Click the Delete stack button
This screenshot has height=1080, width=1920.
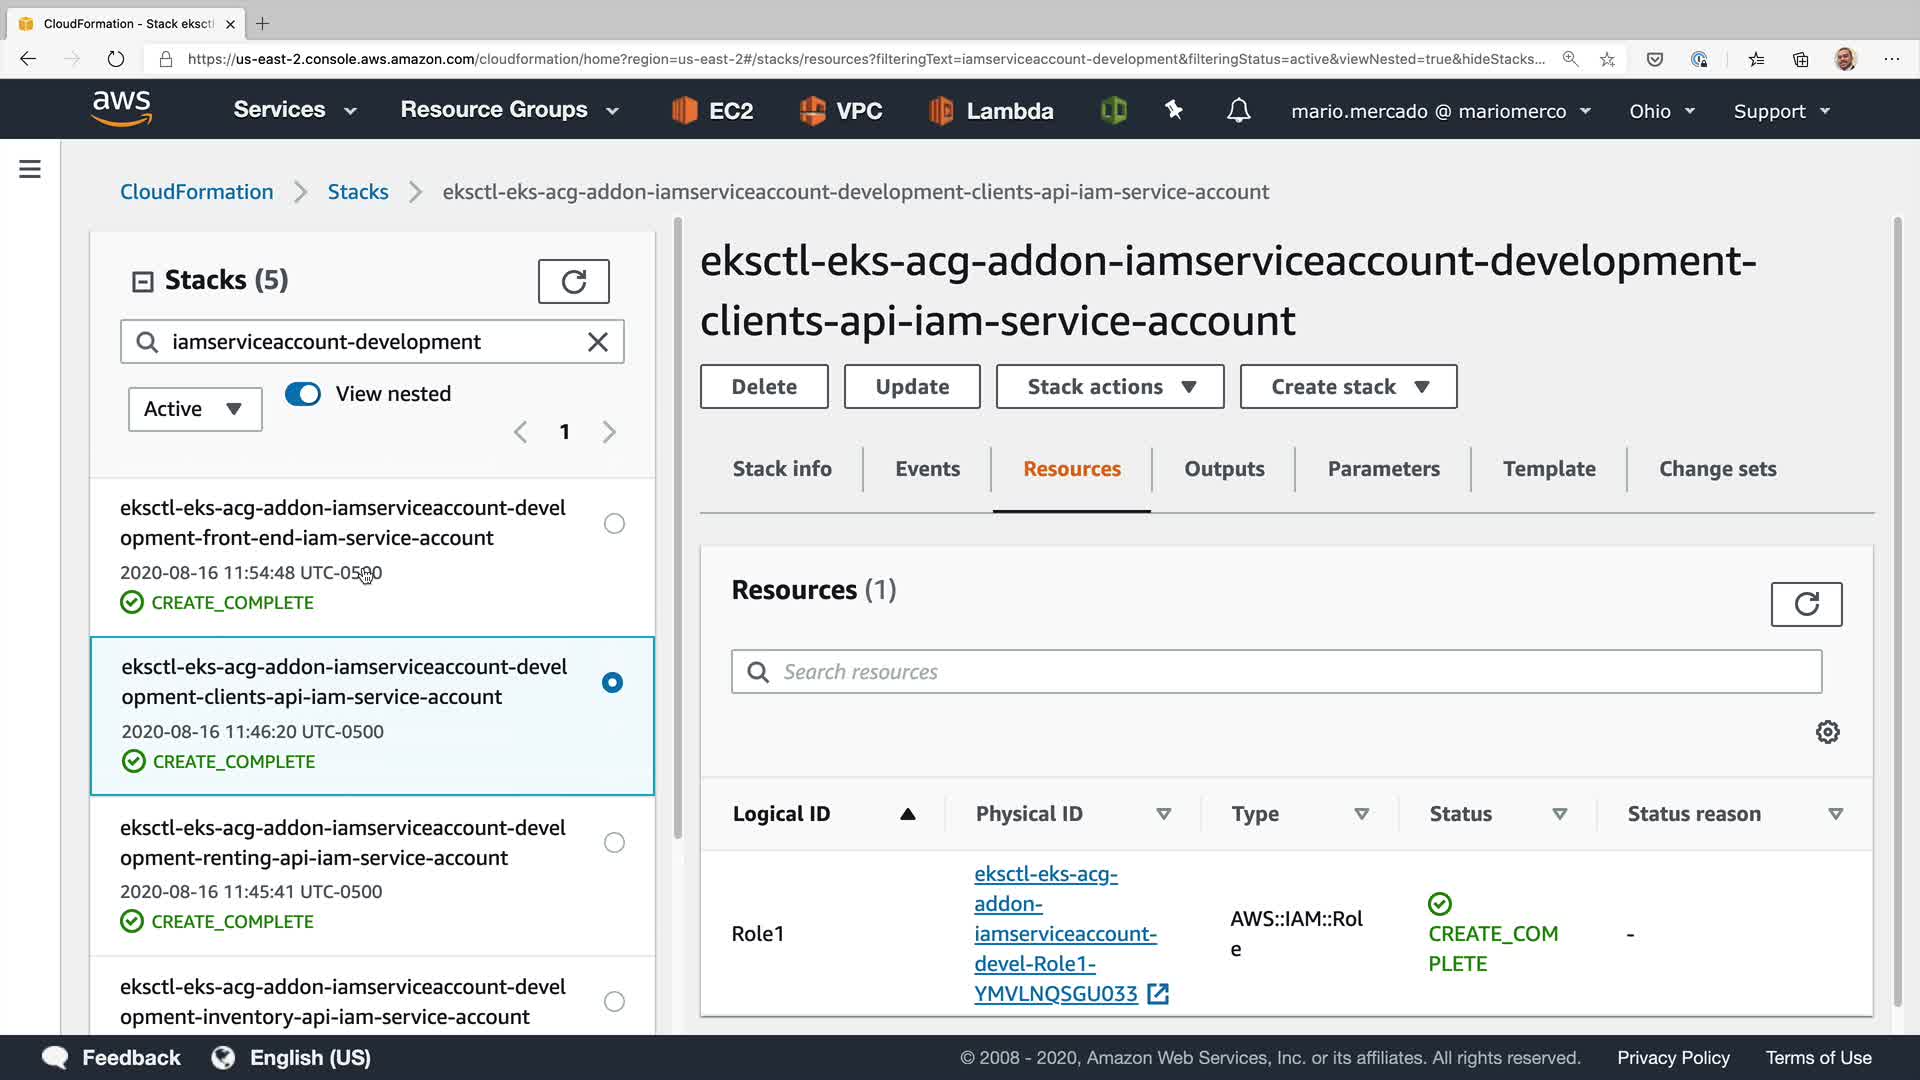coord(764,387)
